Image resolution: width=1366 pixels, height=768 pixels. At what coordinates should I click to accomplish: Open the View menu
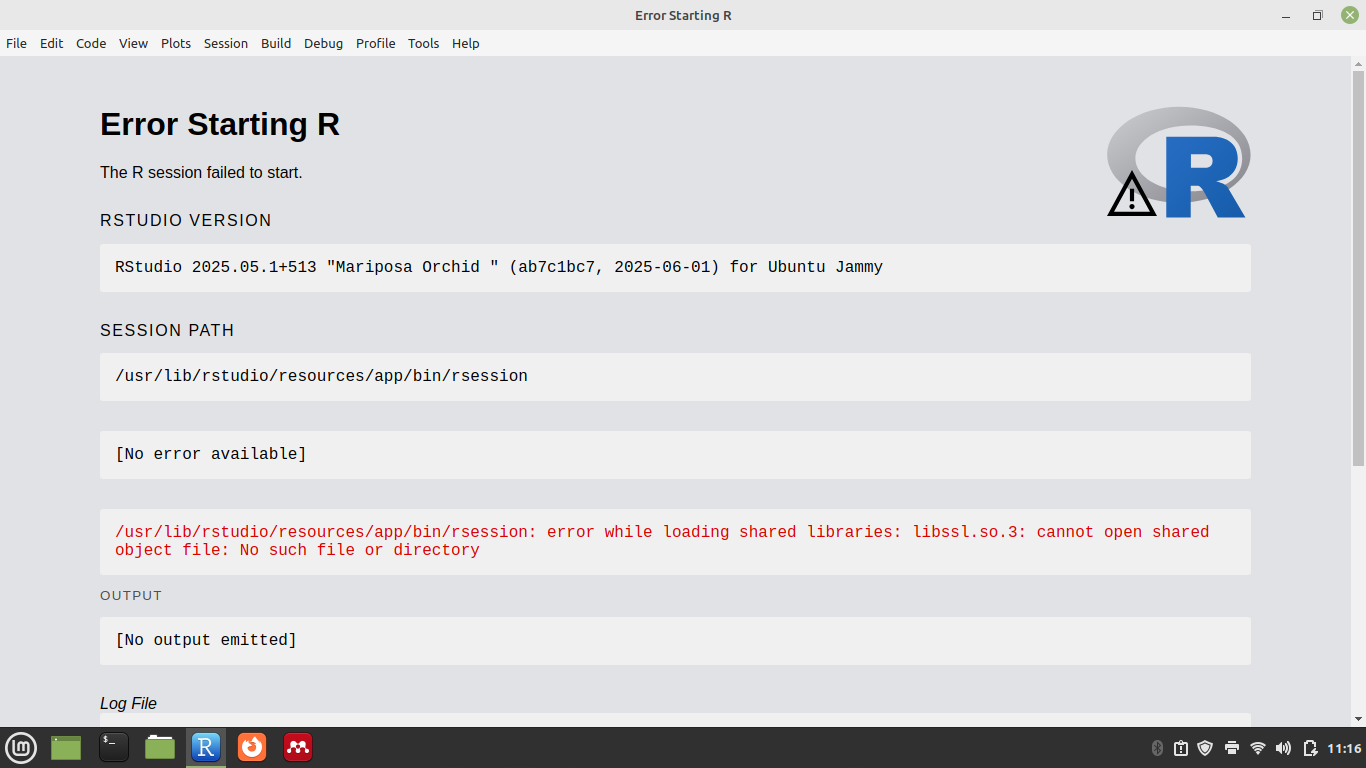click(x=133, y=43)
